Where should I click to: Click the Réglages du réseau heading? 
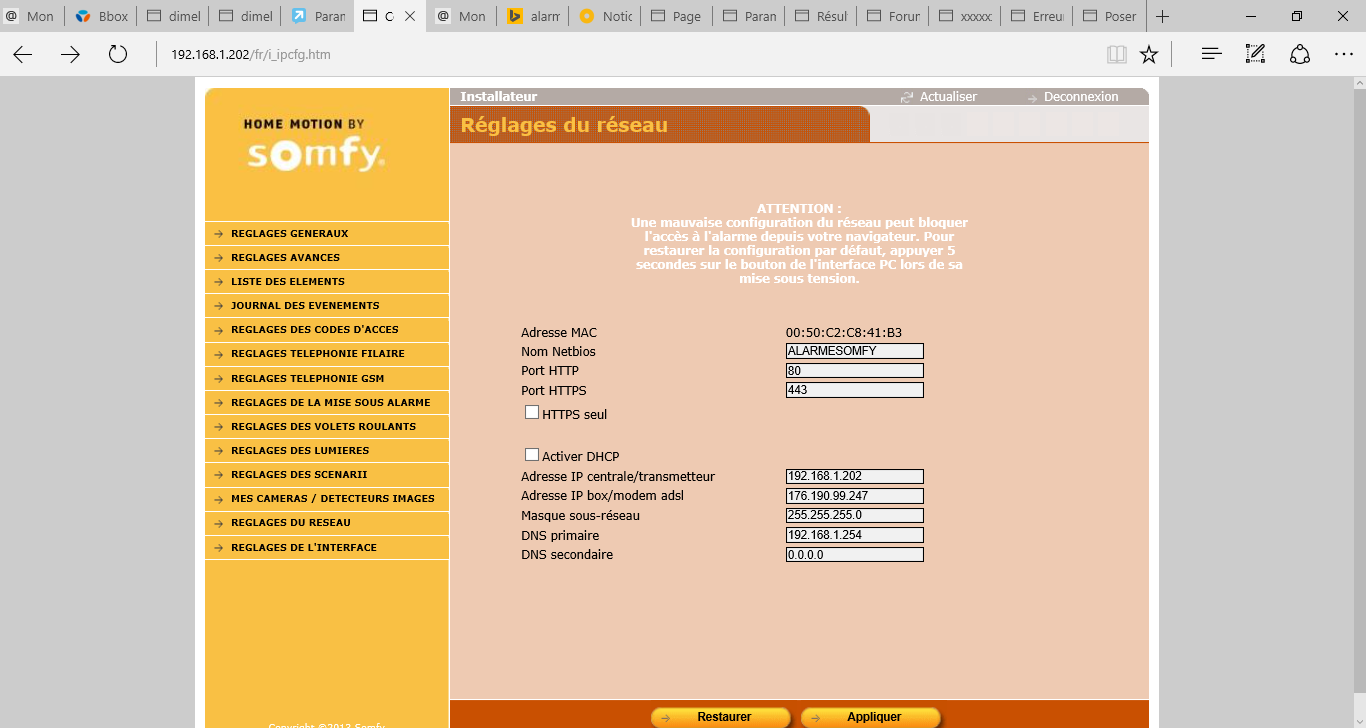pos(564,125)
